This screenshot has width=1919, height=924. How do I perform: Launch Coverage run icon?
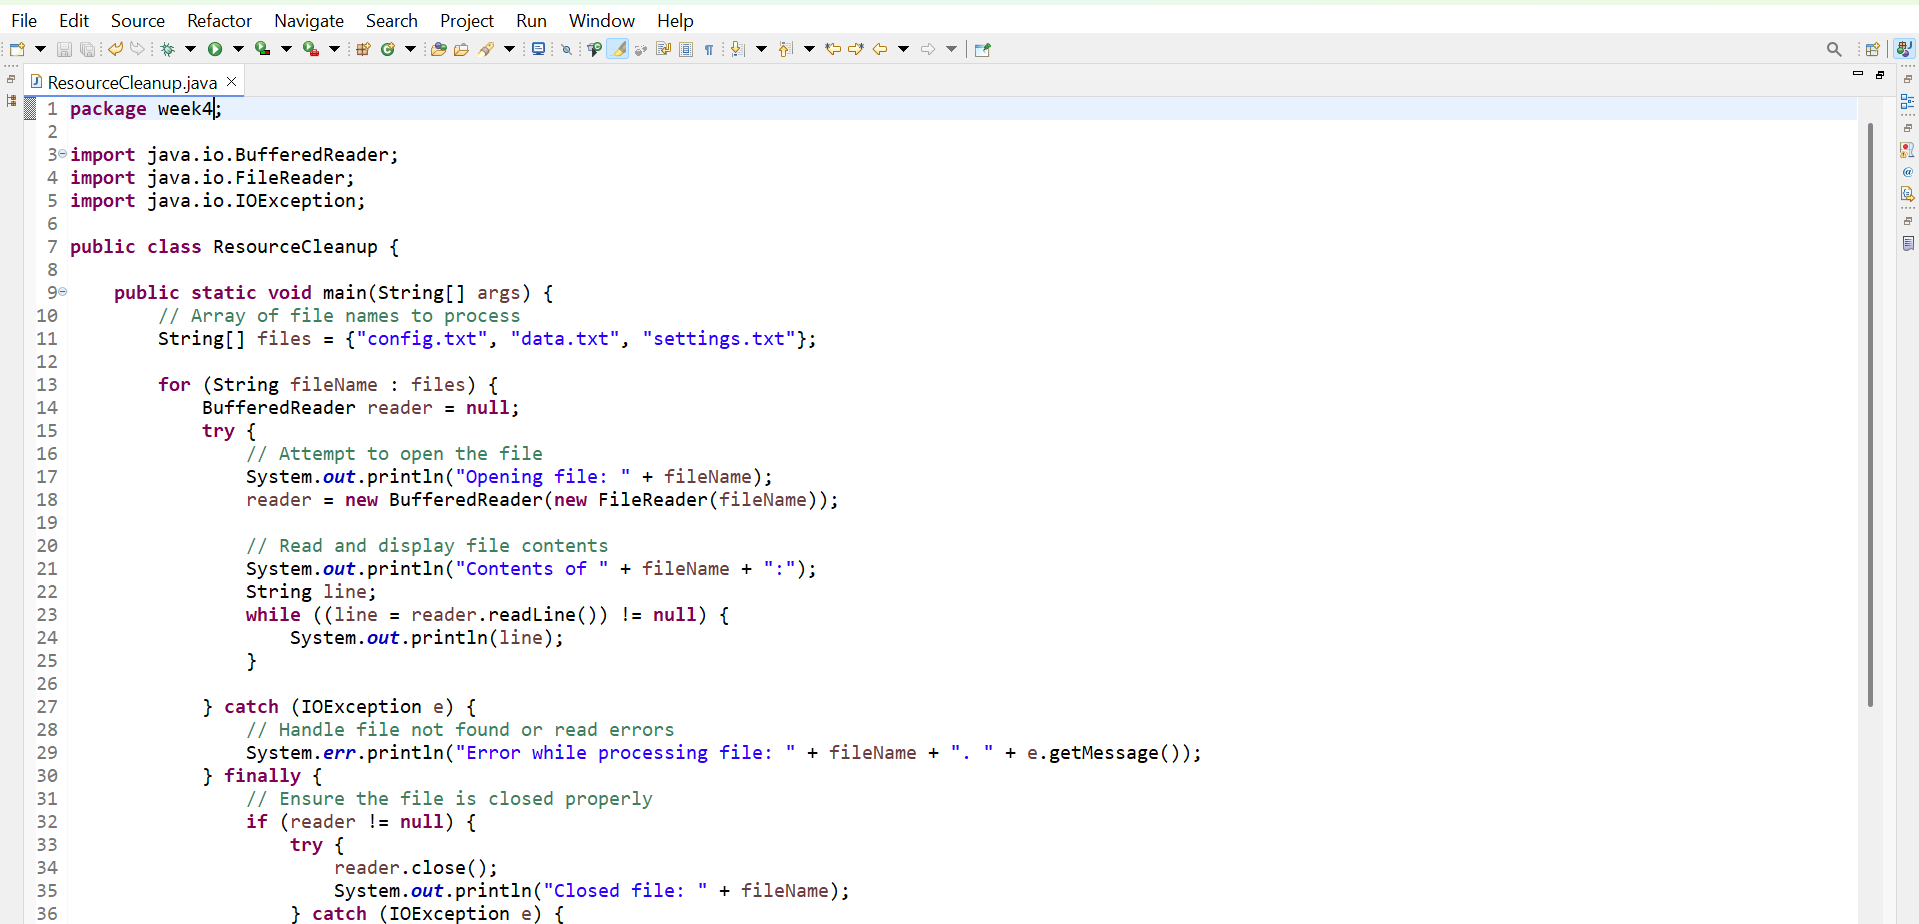click(262, 49)
